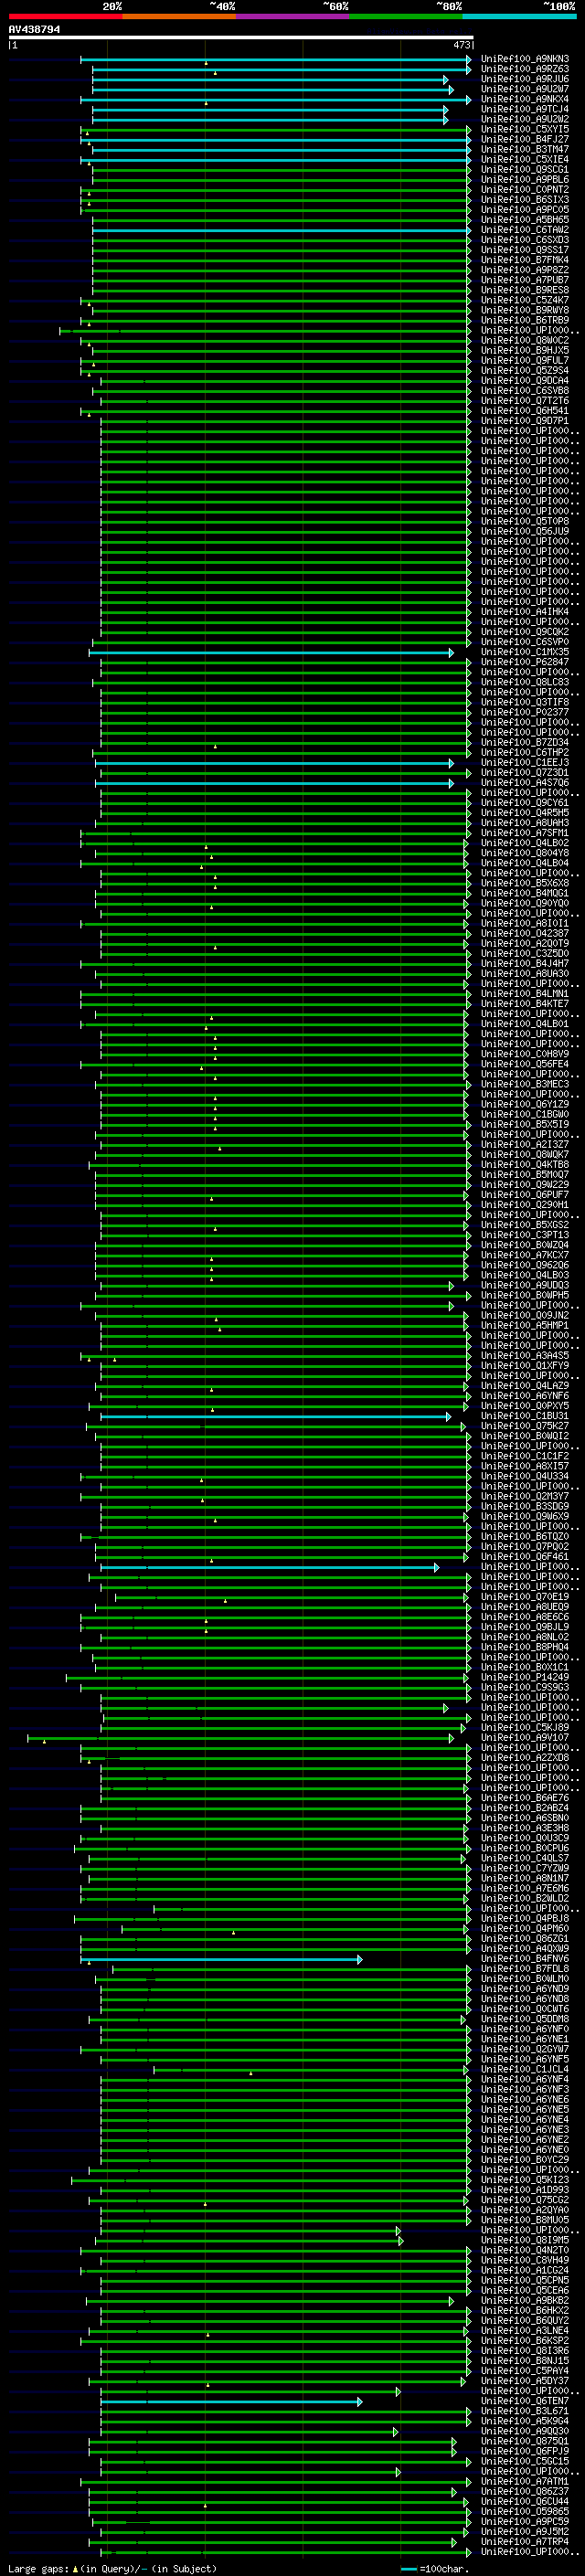This screenshot has height=2576, width=585.
Task: Select UniRef100_Q8LC83 label
Action: 525,682
